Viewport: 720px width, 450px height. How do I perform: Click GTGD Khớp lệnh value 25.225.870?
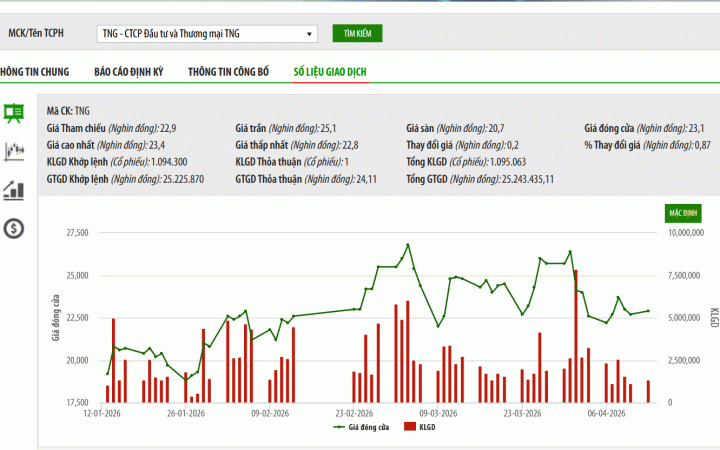click(183, 179)
